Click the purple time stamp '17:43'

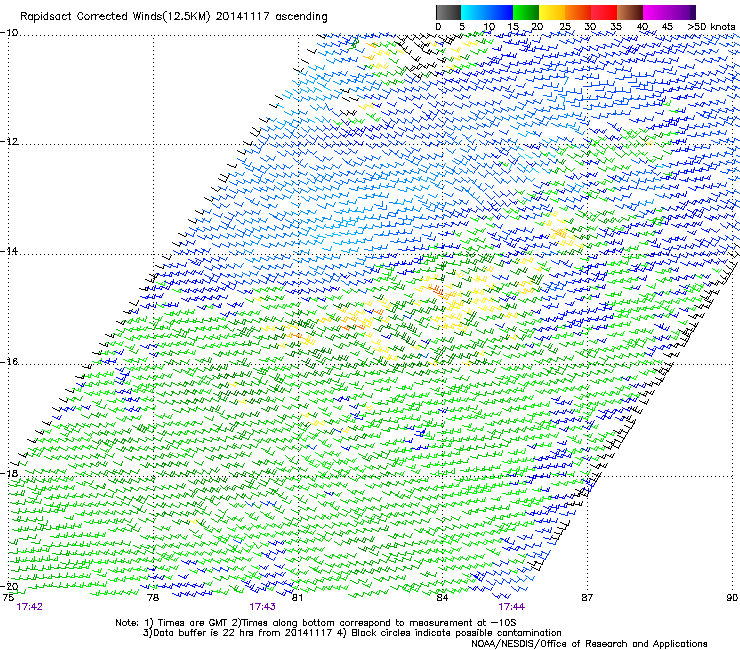point(262,607)
